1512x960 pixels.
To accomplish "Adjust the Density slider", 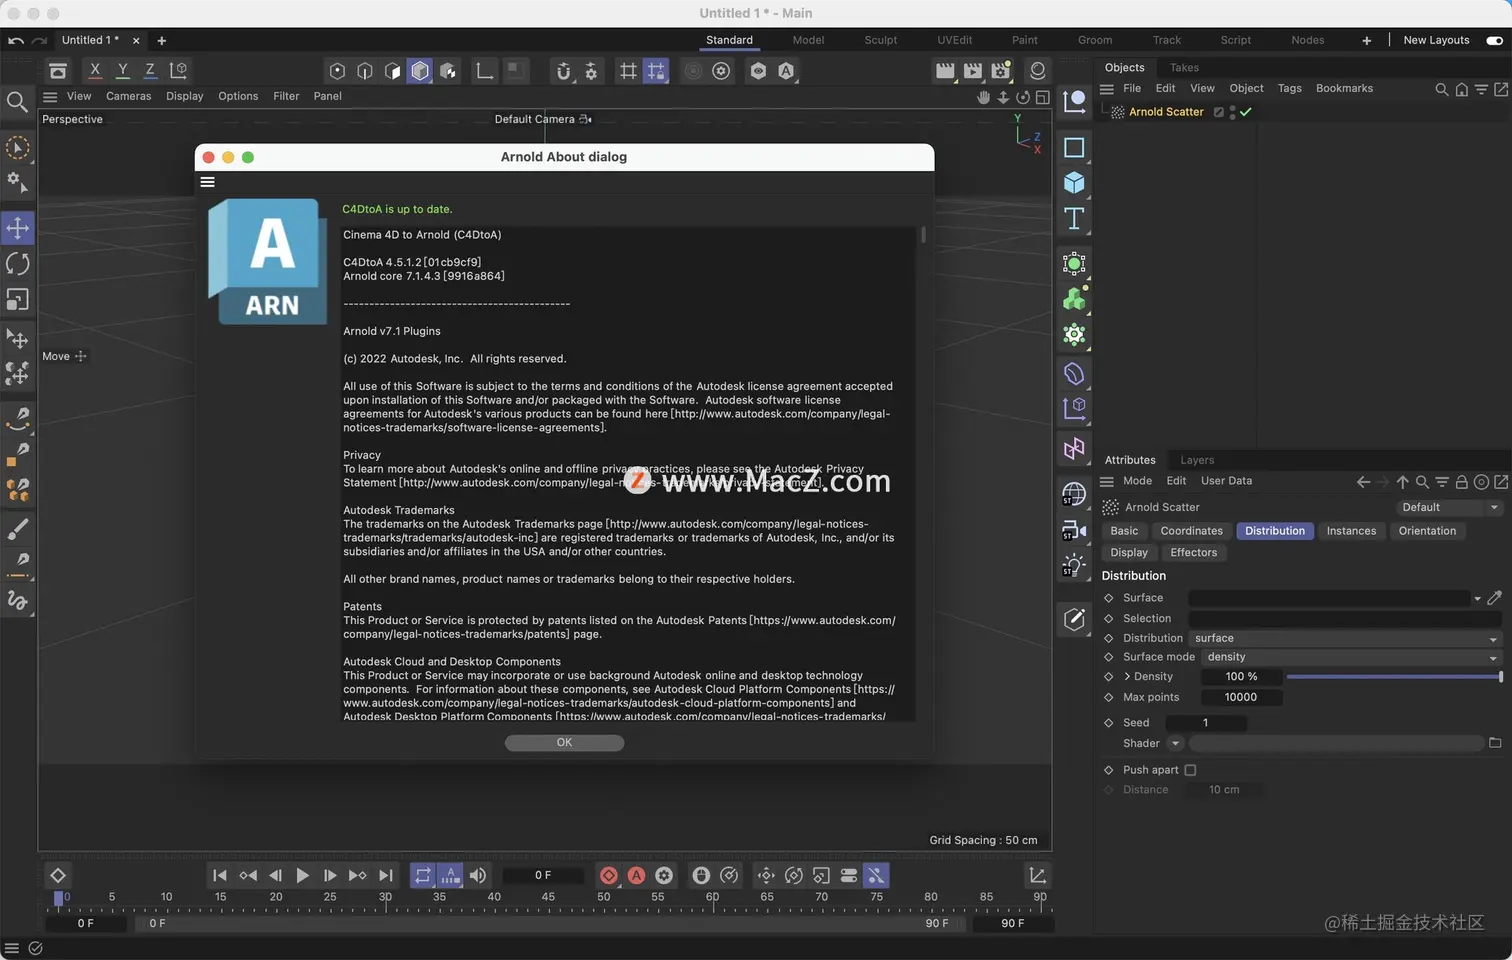I will [1394, 677].
